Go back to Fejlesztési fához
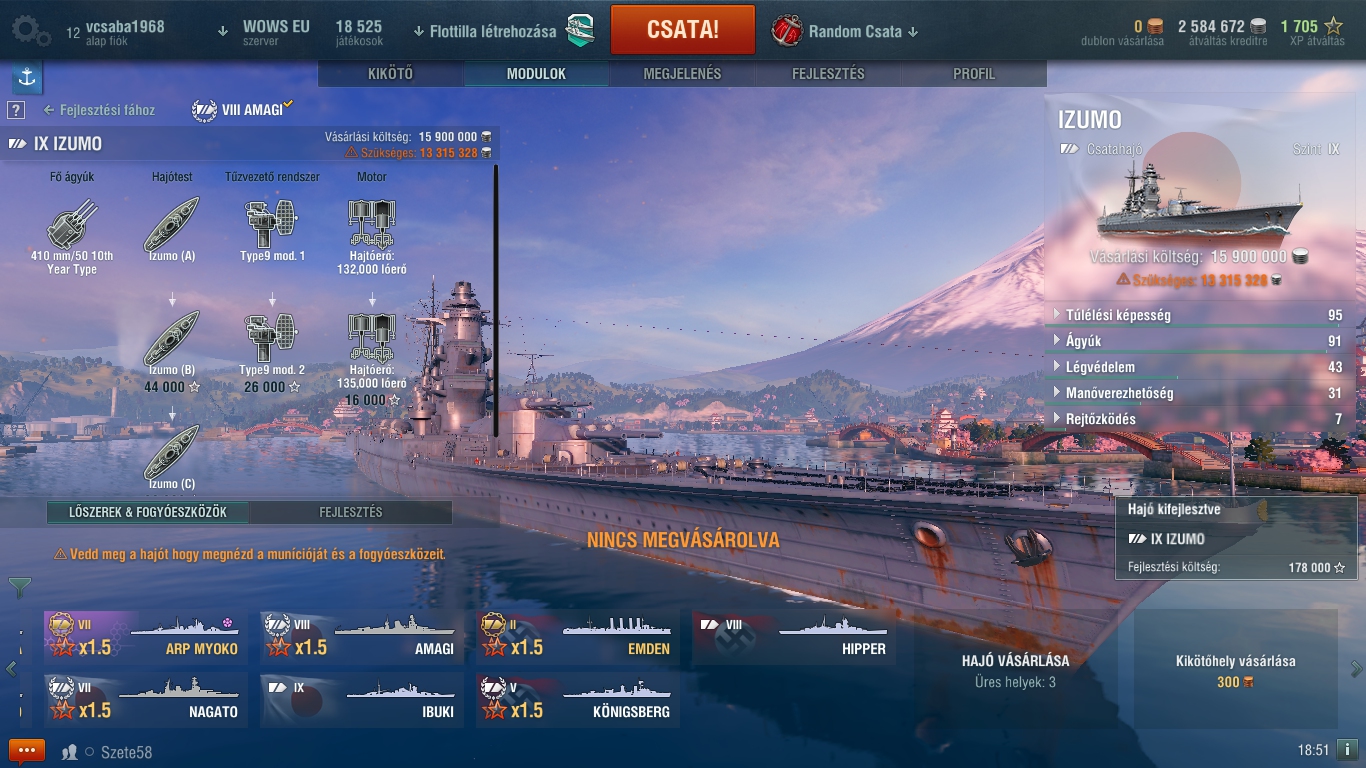The height and width of the screenshot is (768, 1366). [99, 110]
